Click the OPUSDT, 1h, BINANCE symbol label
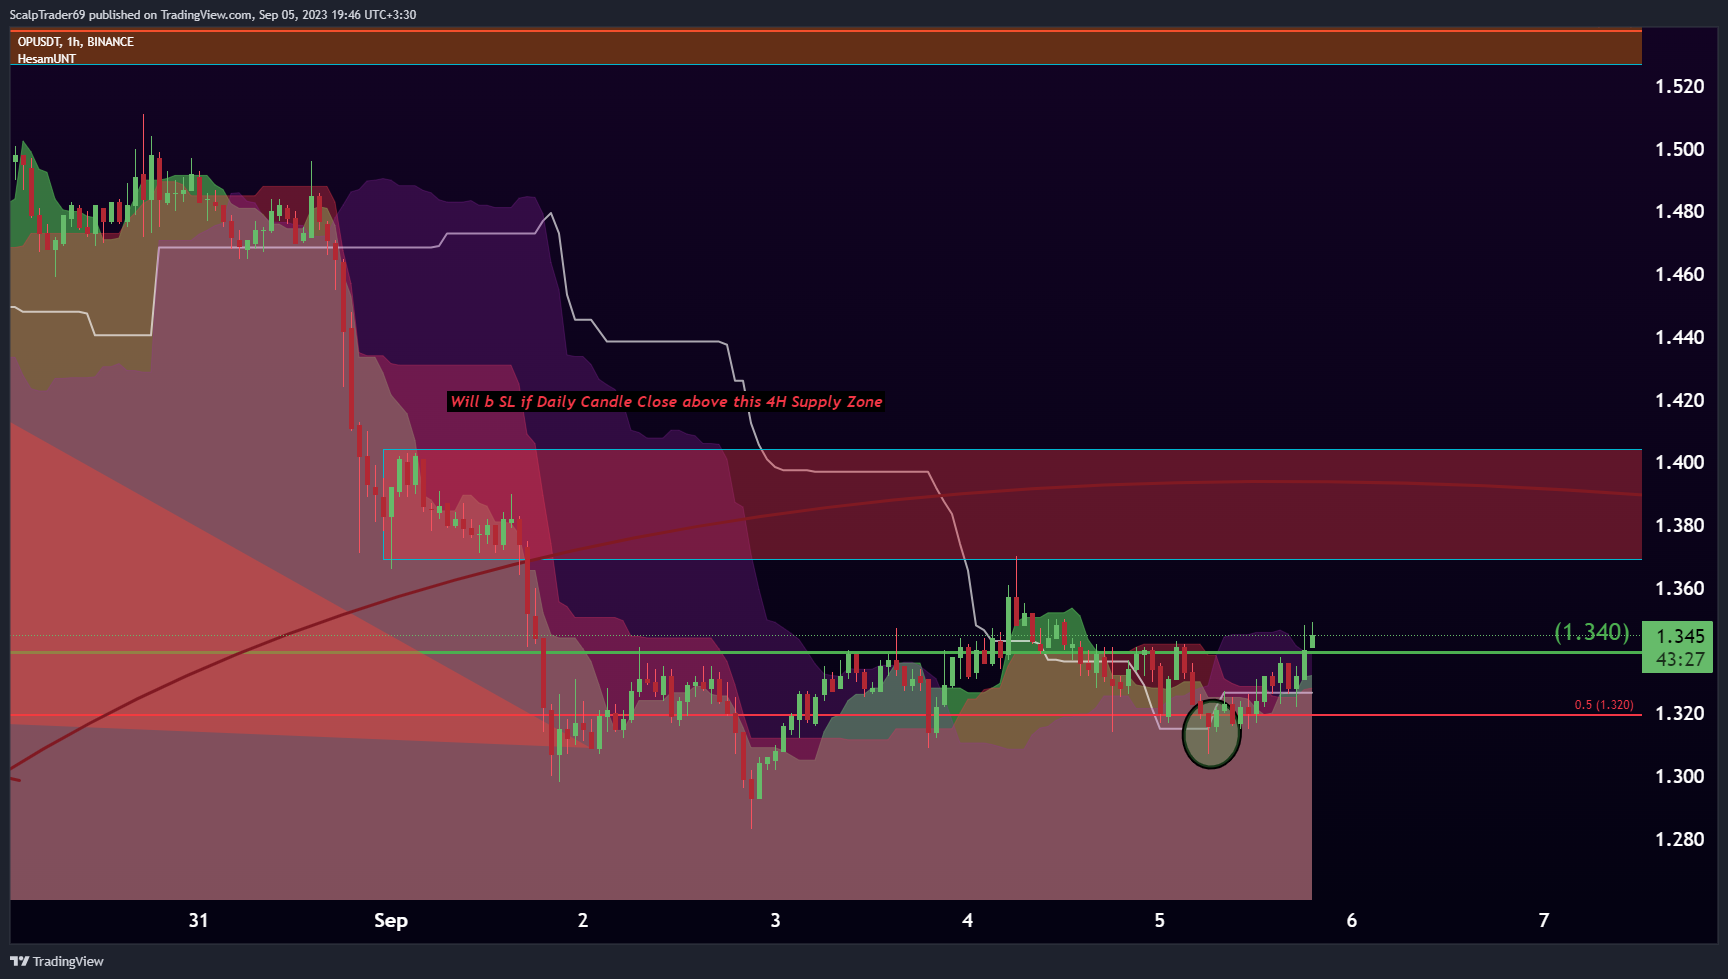The width and height of the screenshot is (1728, 979). [x=75, y=42]
